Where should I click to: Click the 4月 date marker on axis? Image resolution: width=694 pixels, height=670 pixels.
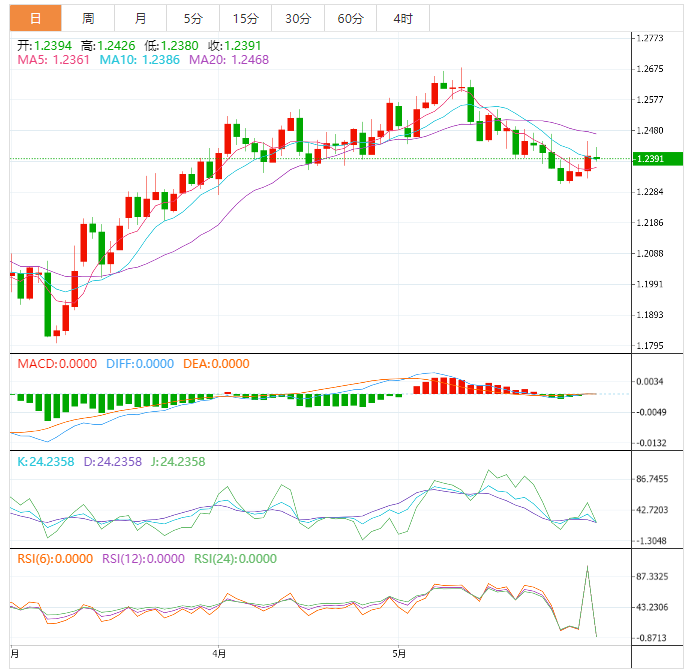coord(219,654)
